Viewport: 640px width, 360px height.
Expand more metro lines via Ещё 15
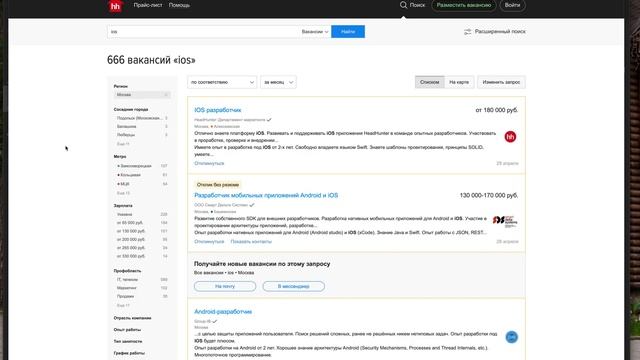tap(123, 193)
